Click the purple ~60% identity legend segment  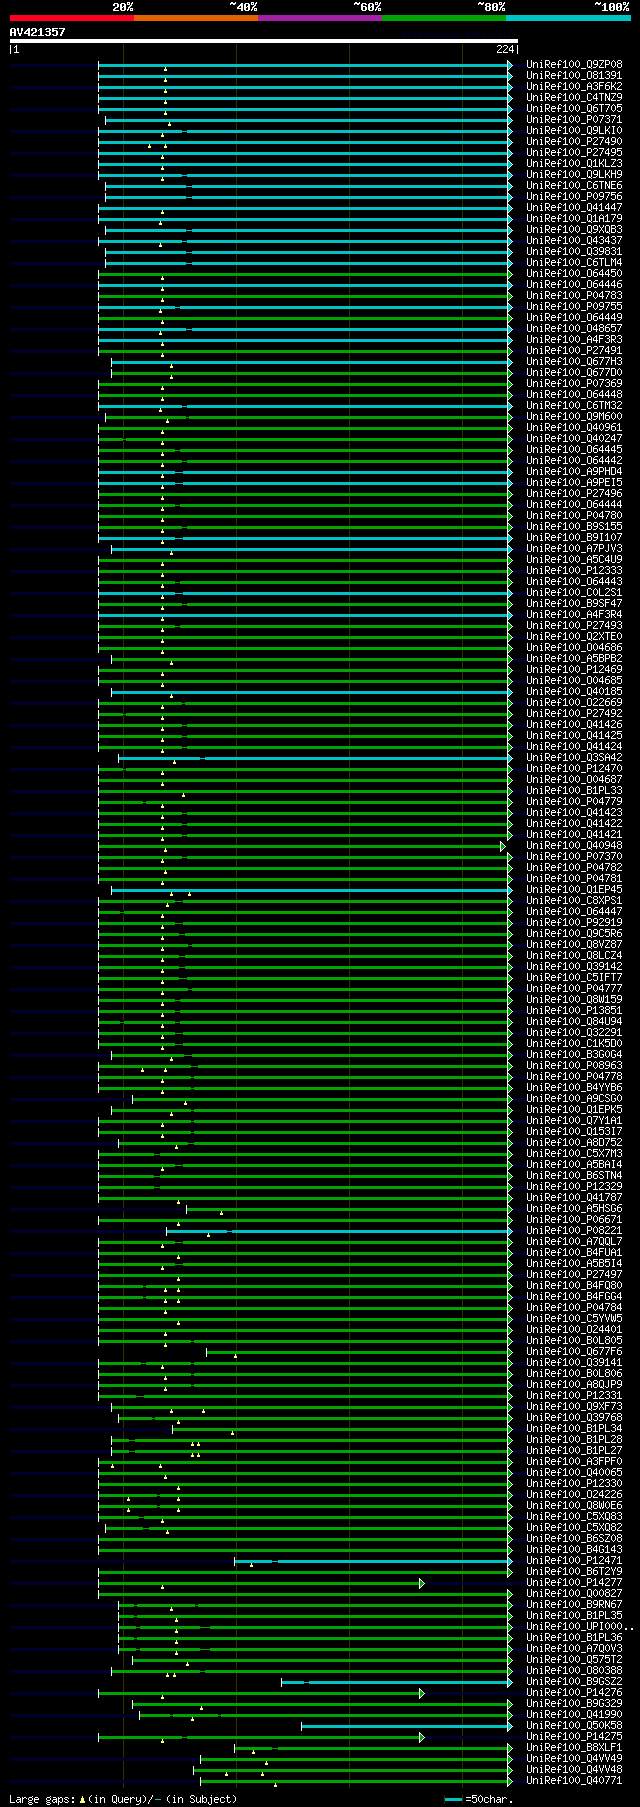pos(320,18)
